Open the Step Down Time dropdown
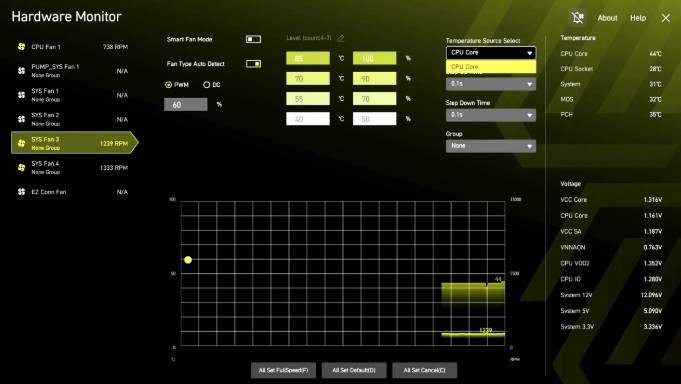The width and height of the screenshot is (681, 384). (x=491, y=115)
